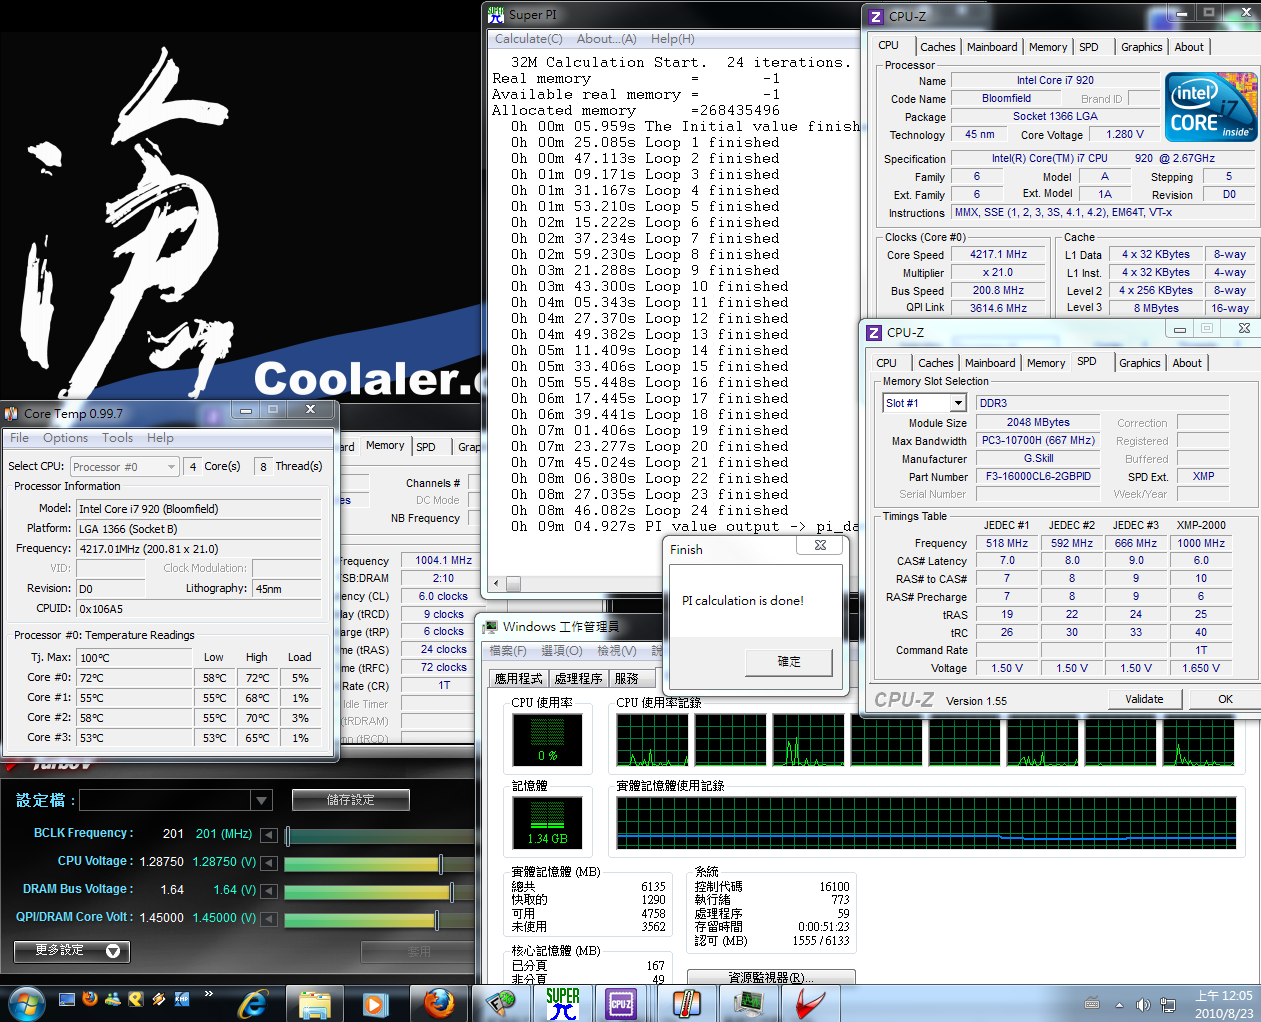
Task: Open the File menu in Core Temp
Action: click(x=19, y=438)
